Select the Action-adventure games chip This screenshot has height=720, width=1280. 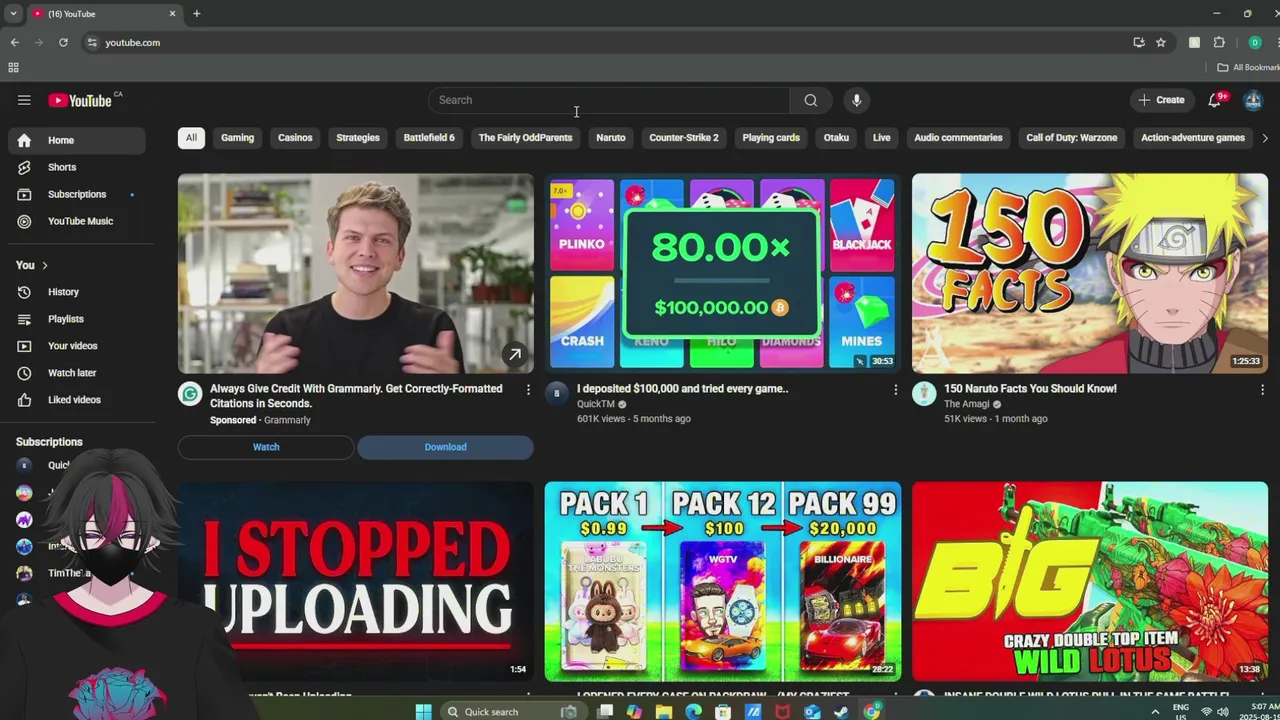1193,138
